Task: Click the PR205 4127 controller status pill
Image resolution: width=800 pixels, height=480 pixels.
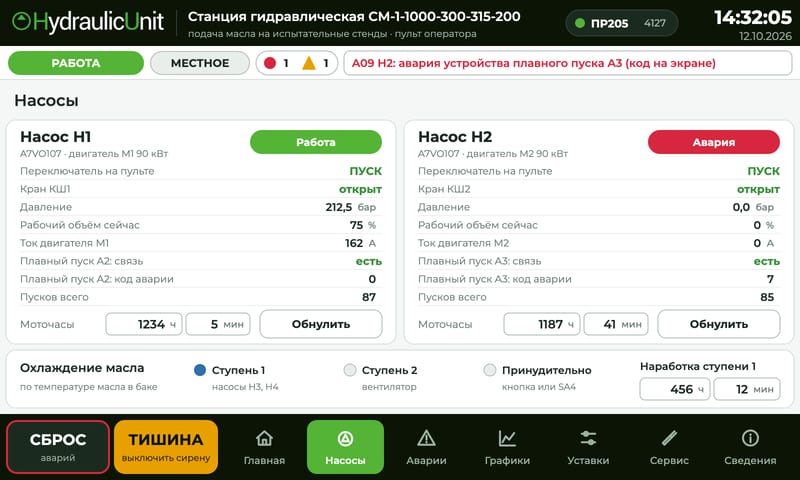Action: pos(622,23)
